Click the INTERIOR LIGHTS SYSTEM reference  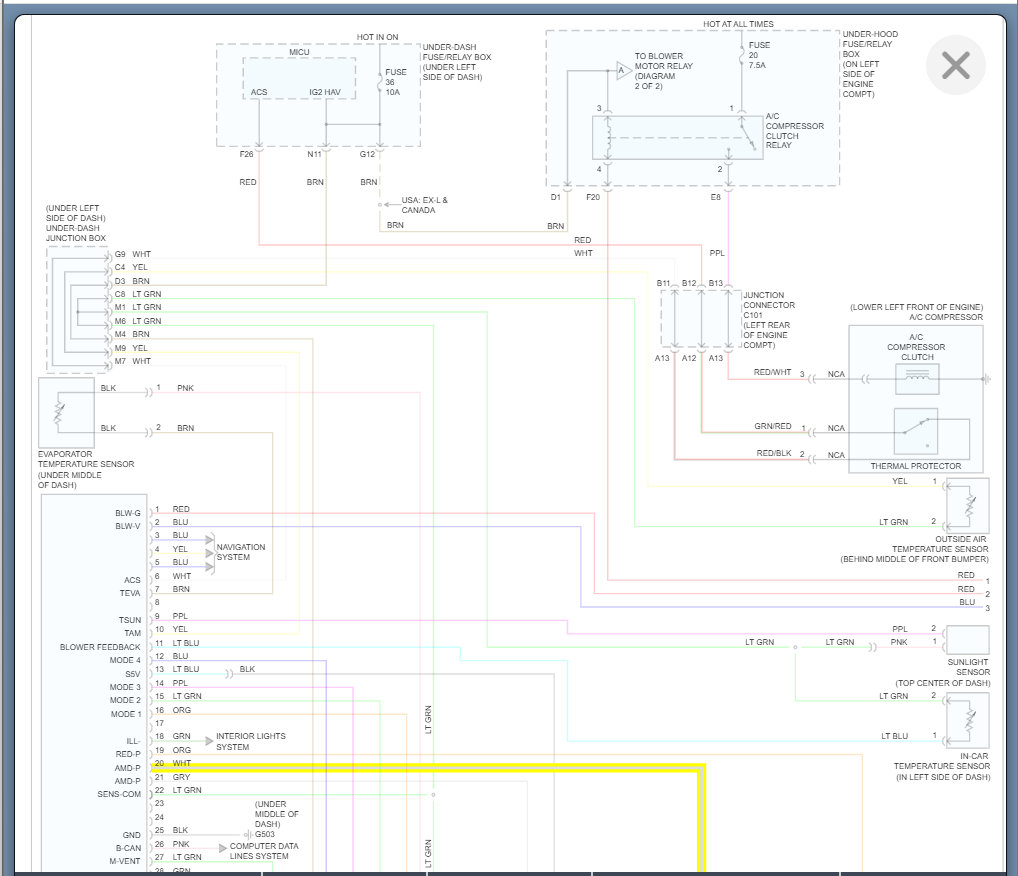click(x=251, y=742)
